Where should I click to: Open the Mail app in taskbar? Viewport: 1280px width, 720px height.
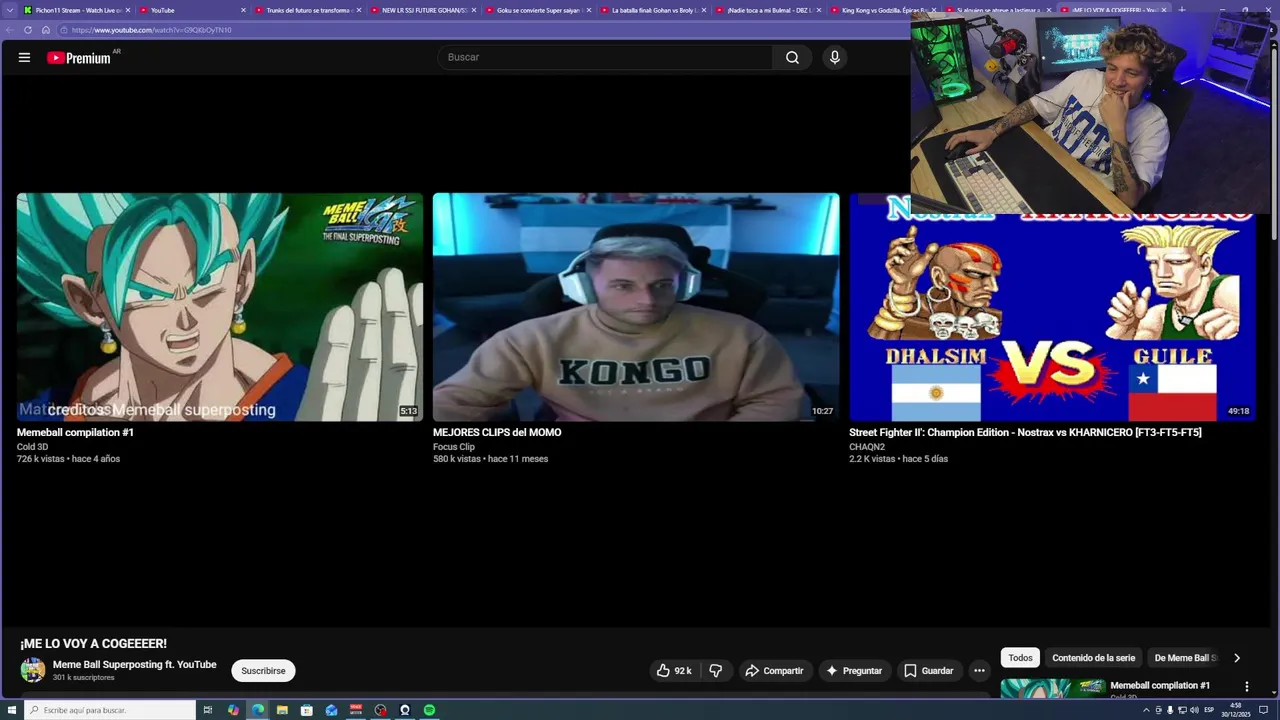coord(331,710)
